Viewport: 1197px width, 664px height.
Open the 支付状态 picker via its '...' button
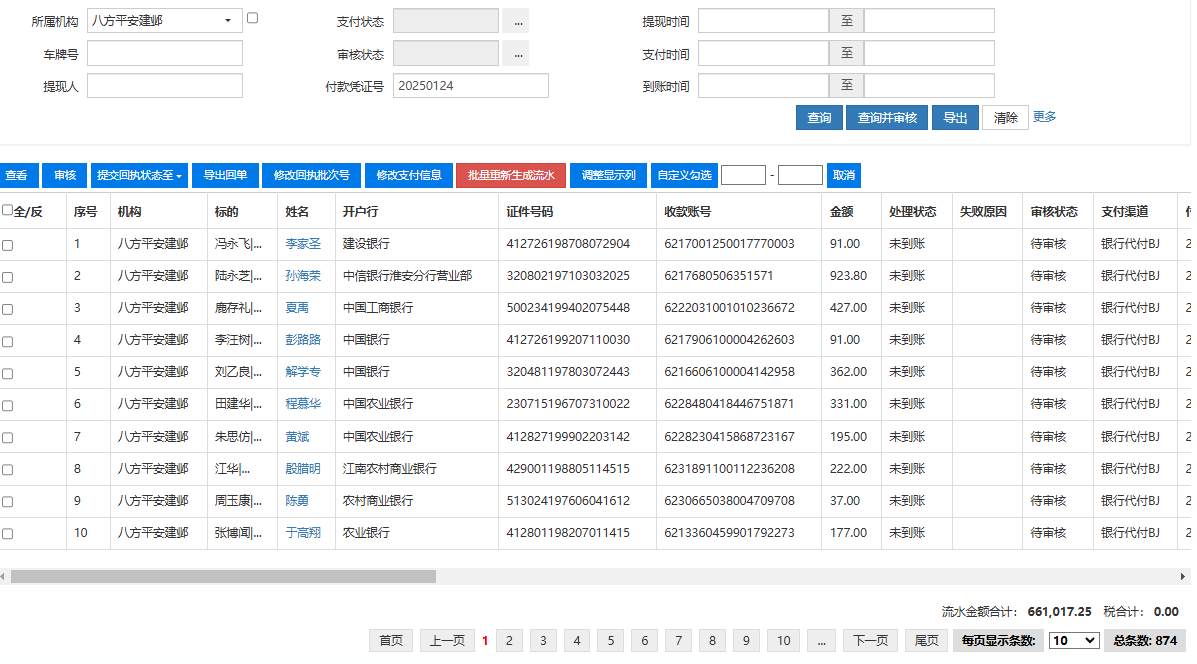click(x=515, y=21)
